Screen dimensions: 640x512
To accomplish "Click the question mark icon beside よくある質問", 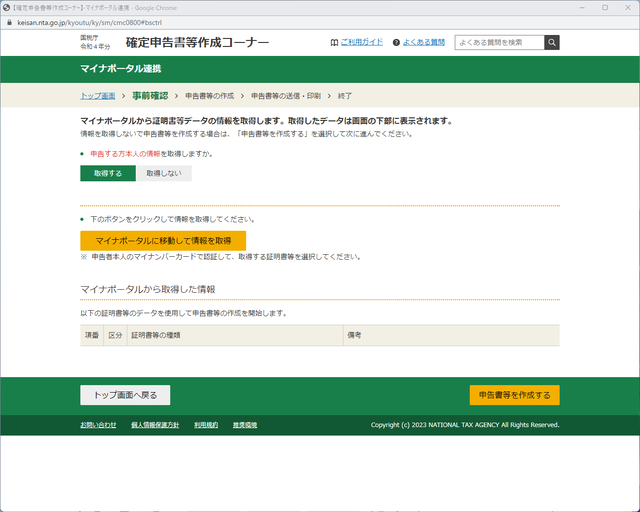I will point(396,42).
